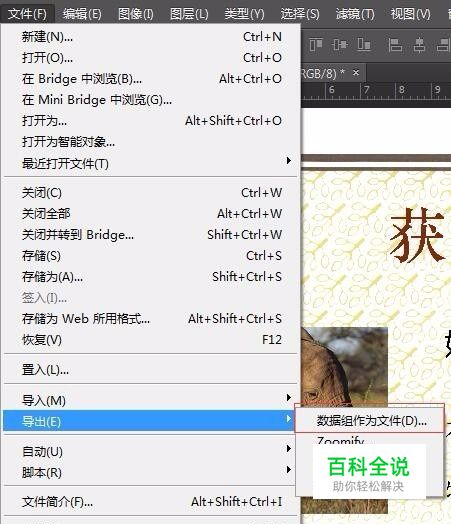Image resolution: width=451 pixels, height=524 pixels.
Task: Choose 打开(O)... from the File menu
Action: [x=150, y=58]
